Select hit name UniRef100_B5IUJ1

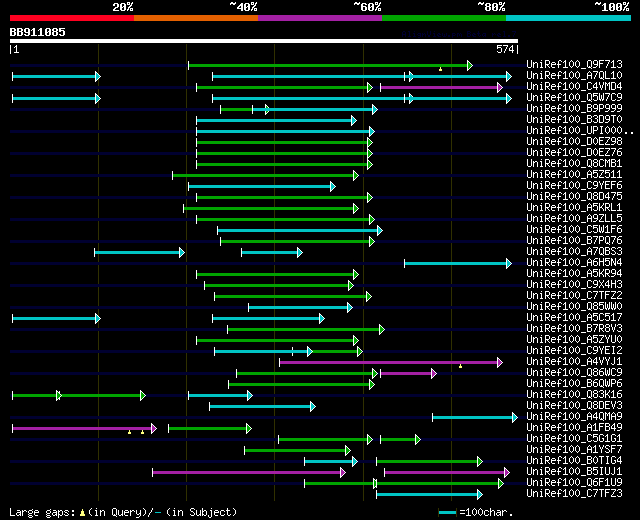574,472
